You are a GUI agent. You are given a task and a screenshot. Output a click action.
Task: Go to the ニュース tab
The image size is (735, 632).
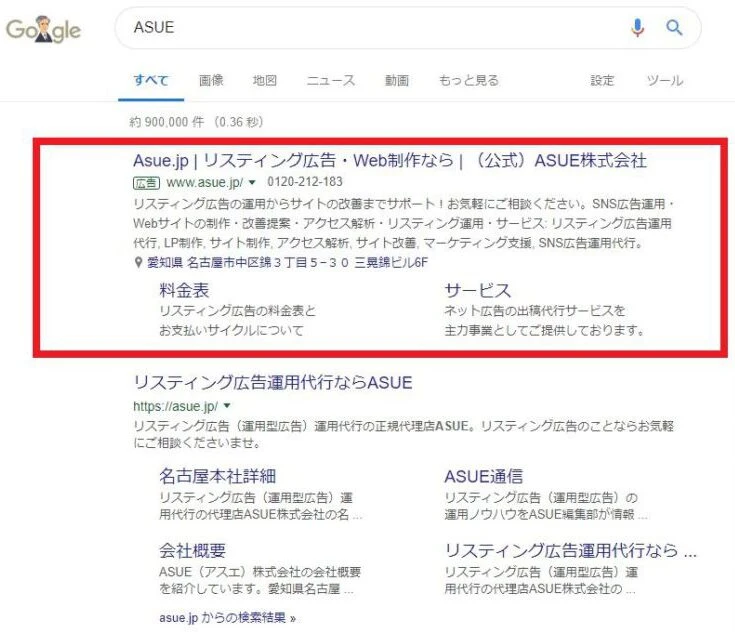click(x=331, y=80)
